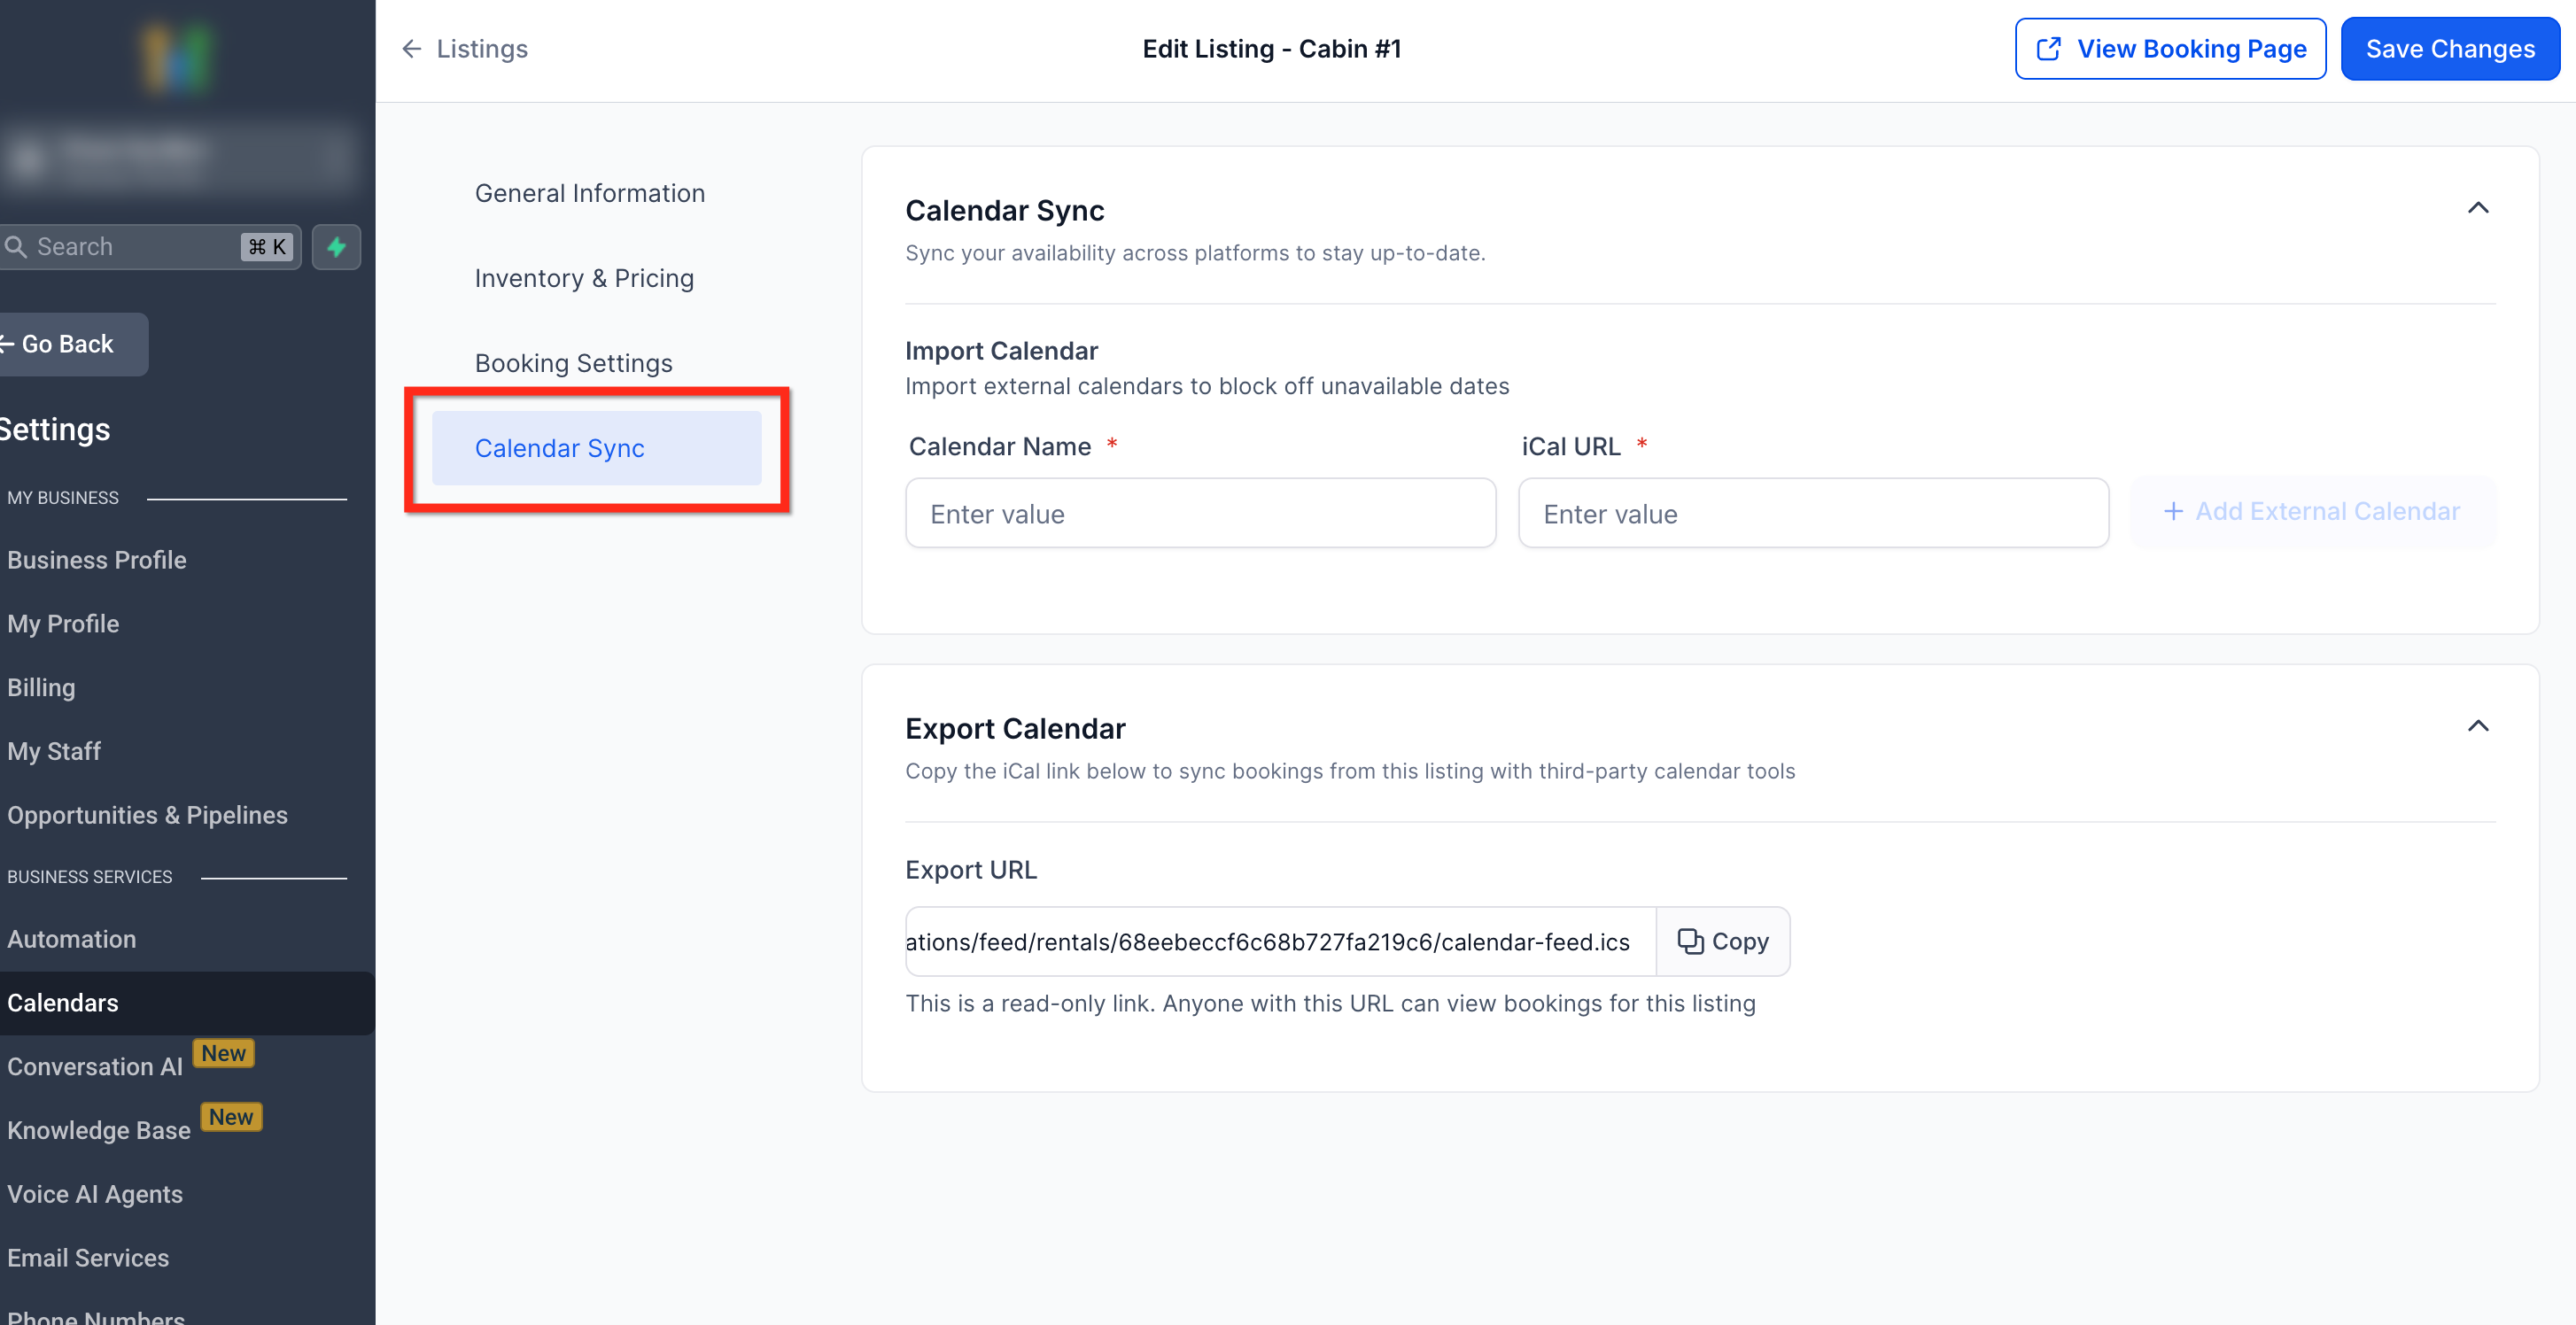Image resolution: width=2576 pixels, height=1325 pixels.
Task: Open the Inventory & Pricing tab
Action: (x=584, y=278)
